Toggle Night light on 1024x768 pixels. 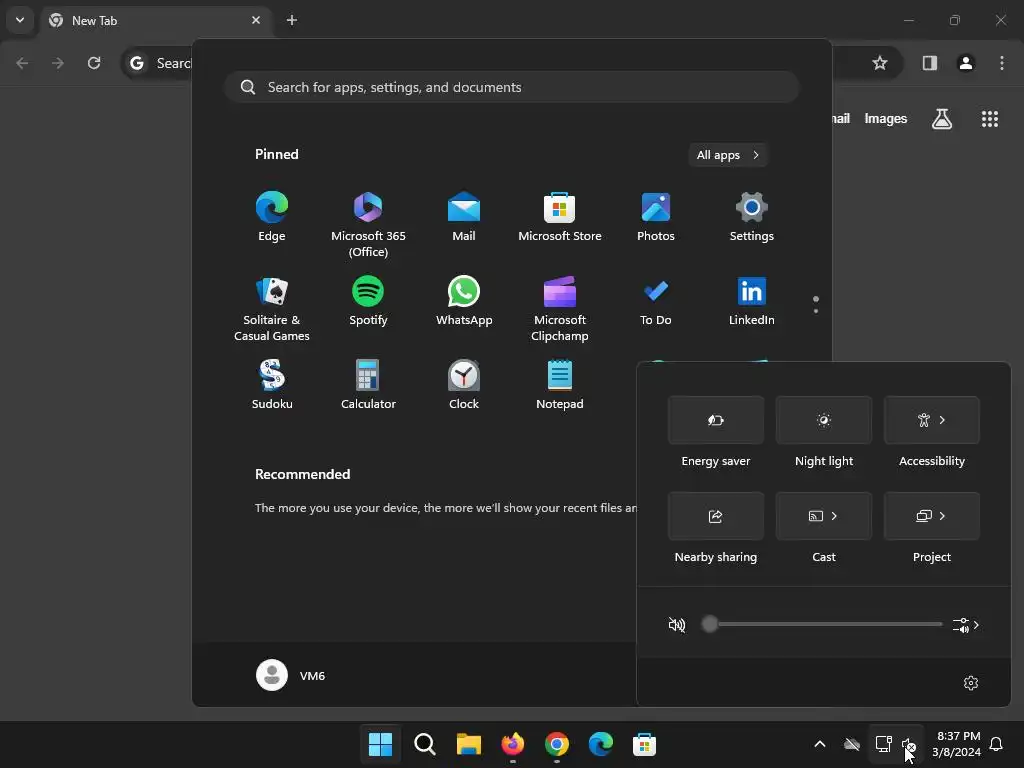pyautogui.click(x=824, y=420)
